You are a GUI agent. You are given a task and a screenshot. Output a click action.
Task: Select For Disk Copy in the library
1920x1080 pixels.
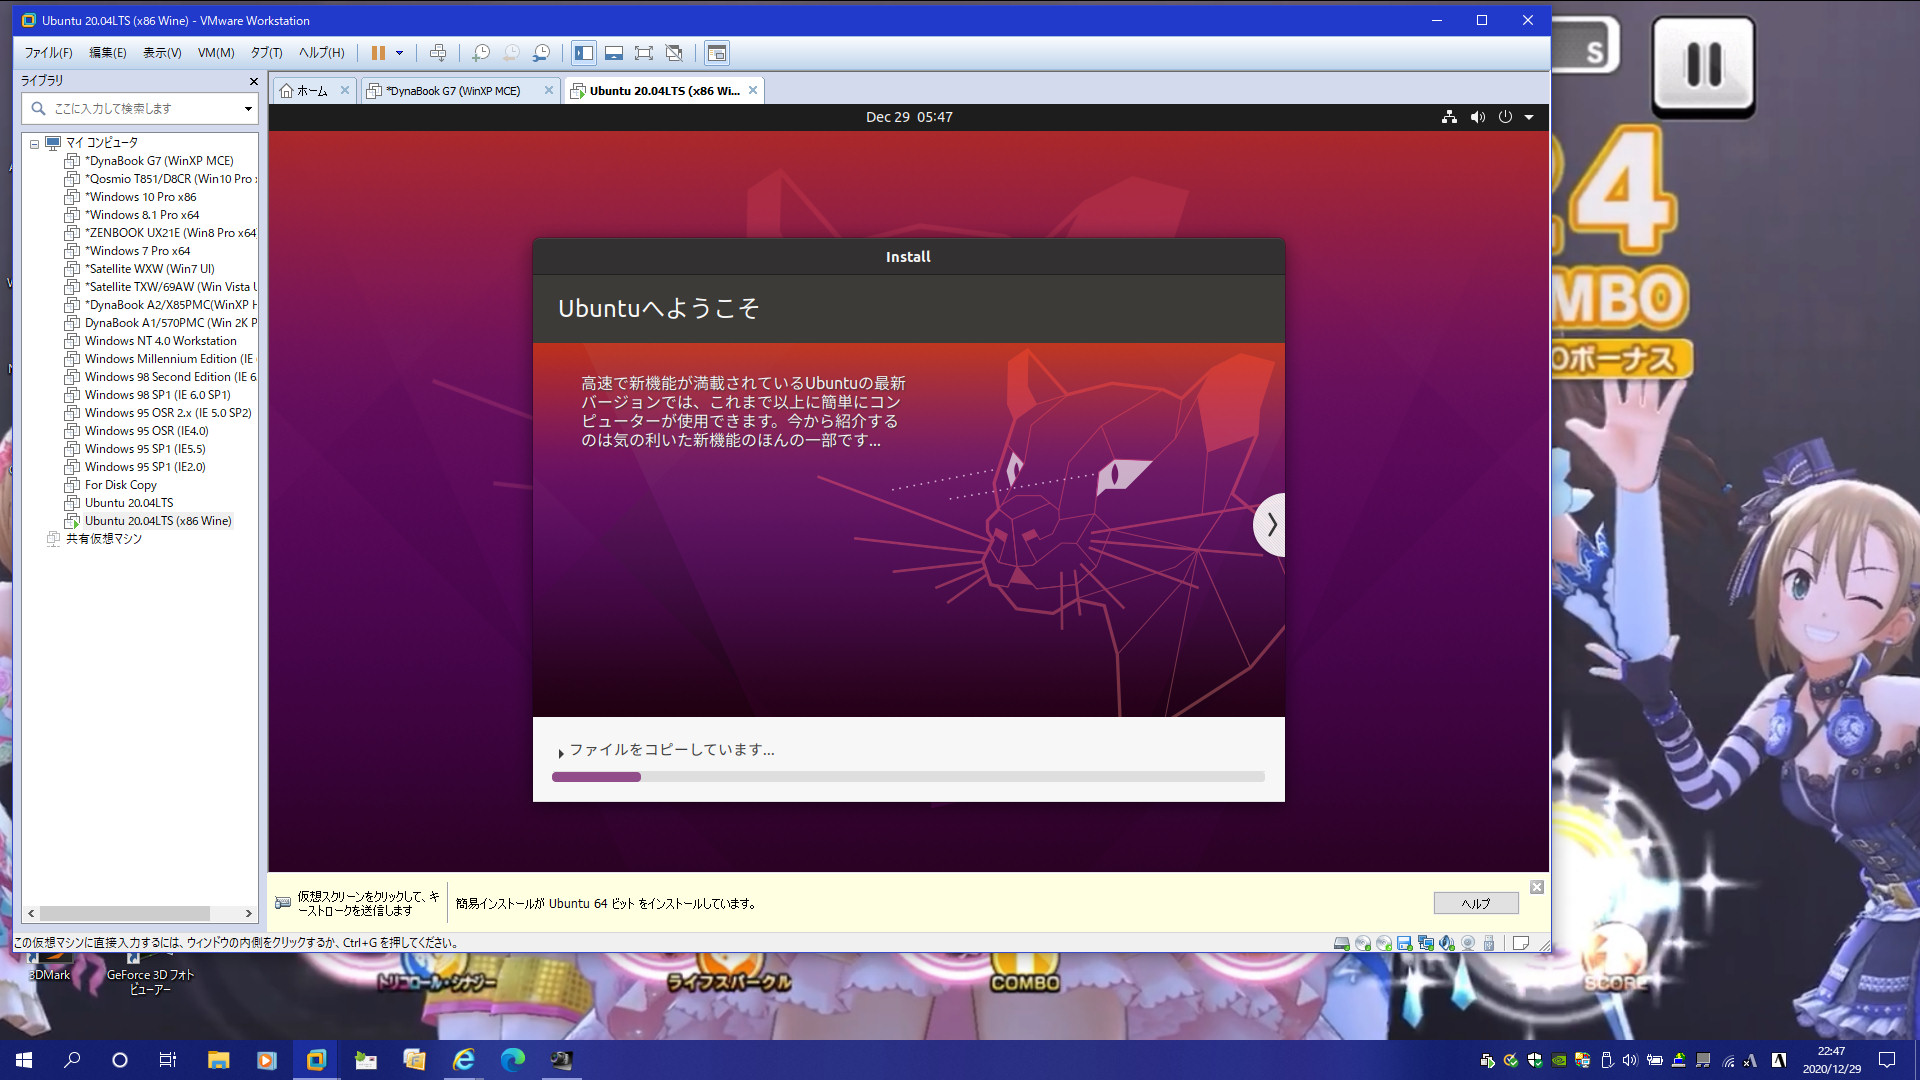pyautogui.click(x=120, y=485)
